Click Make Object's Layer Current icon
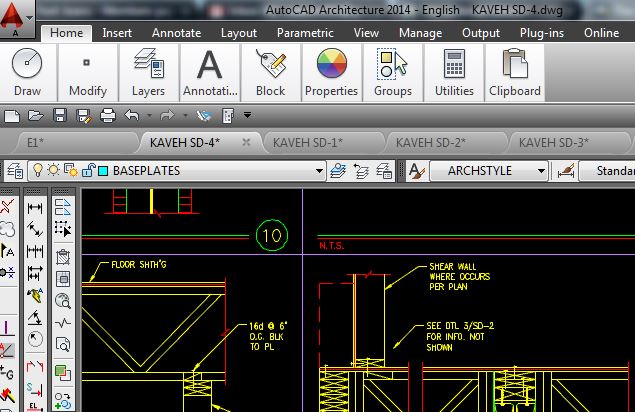Viewport: 635px width, 412px height. pyautogui.click(x=338, y=171)
